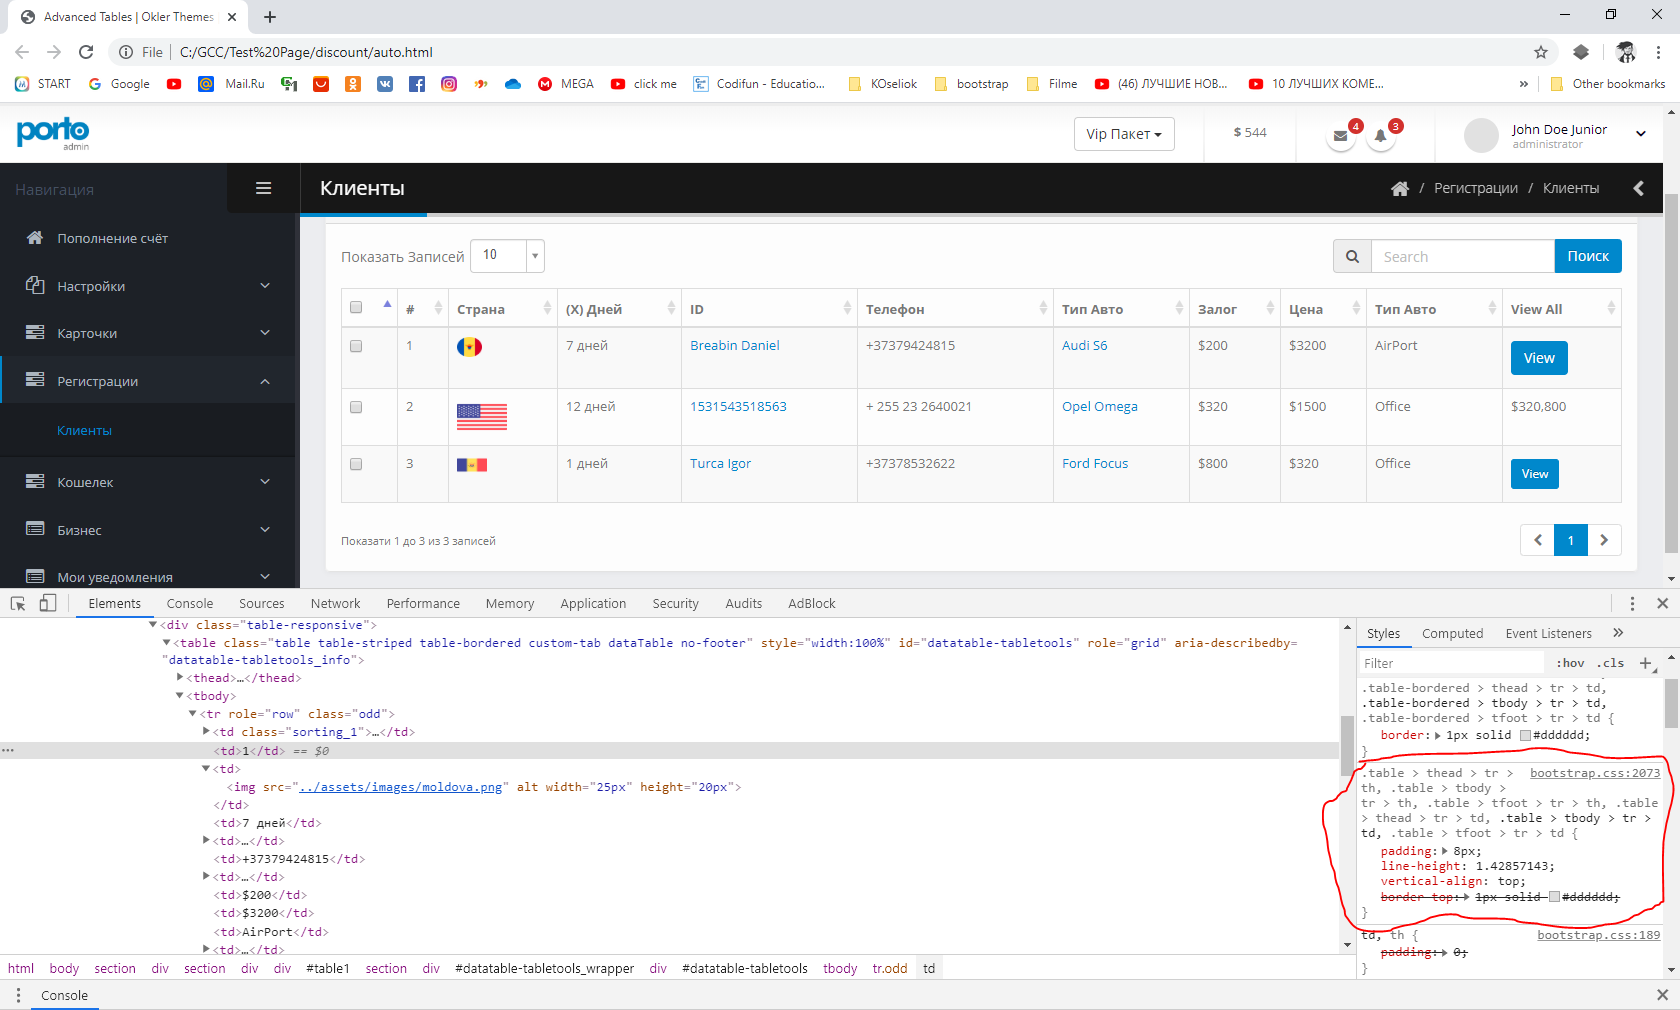Open the bell alerts icon
1680x1010 pixels.
(1380, 136)
